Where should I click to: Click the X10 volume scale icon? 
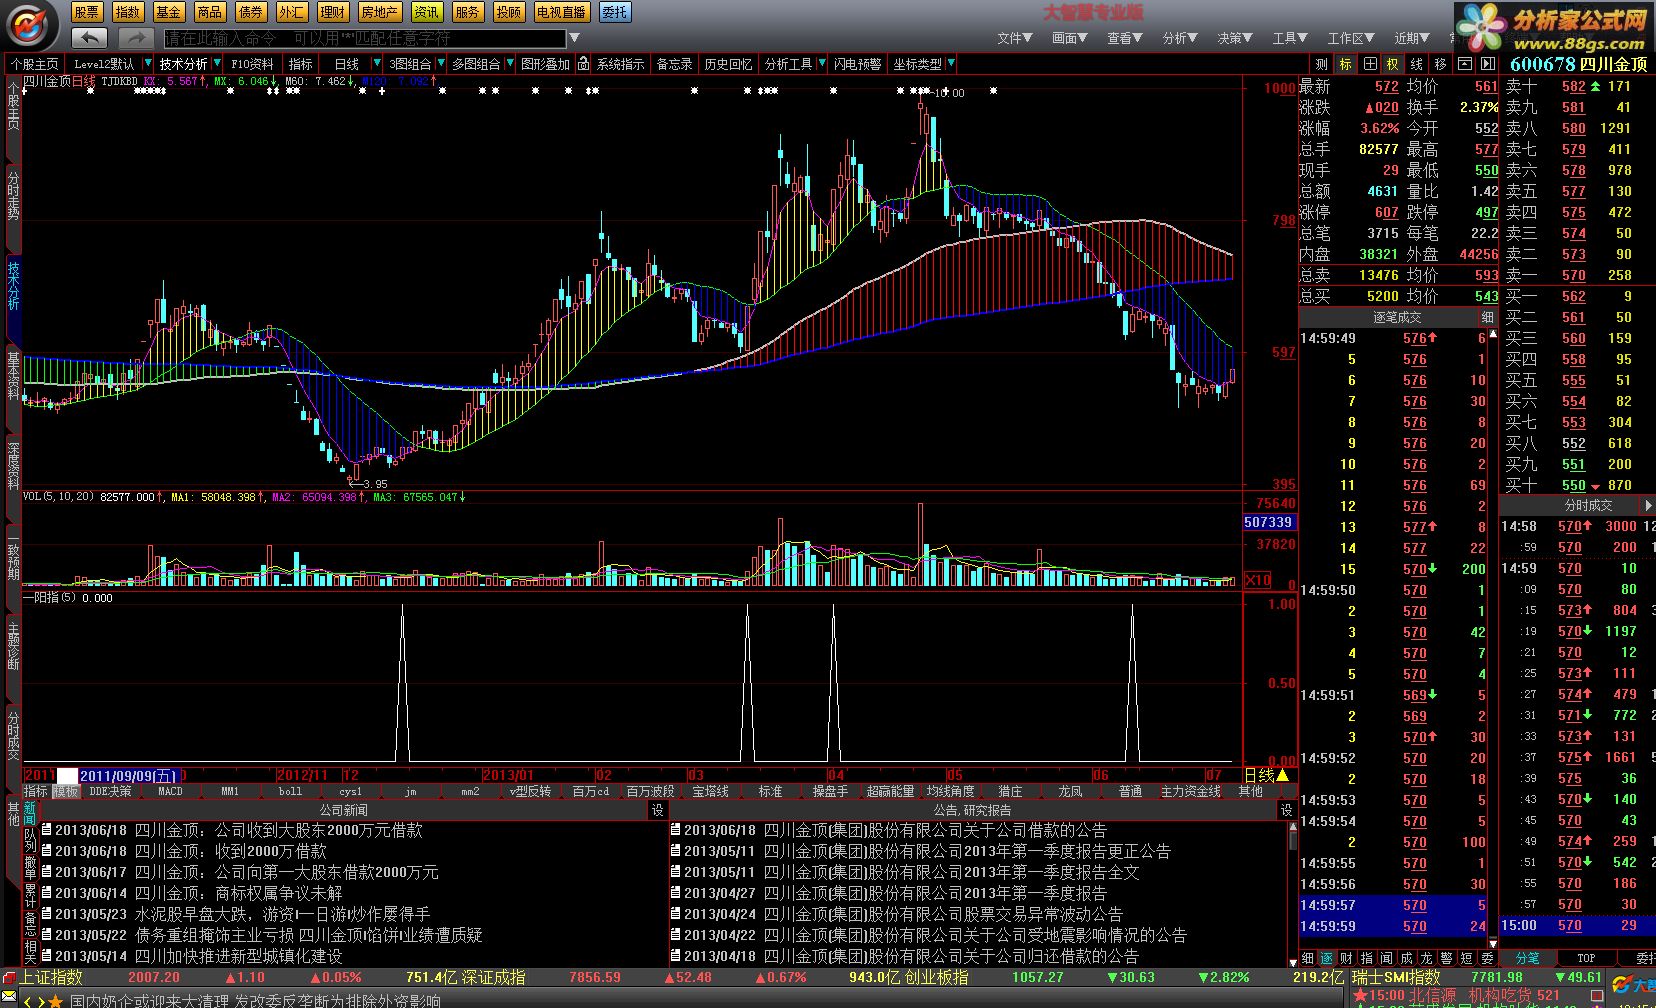(1257, 580)
